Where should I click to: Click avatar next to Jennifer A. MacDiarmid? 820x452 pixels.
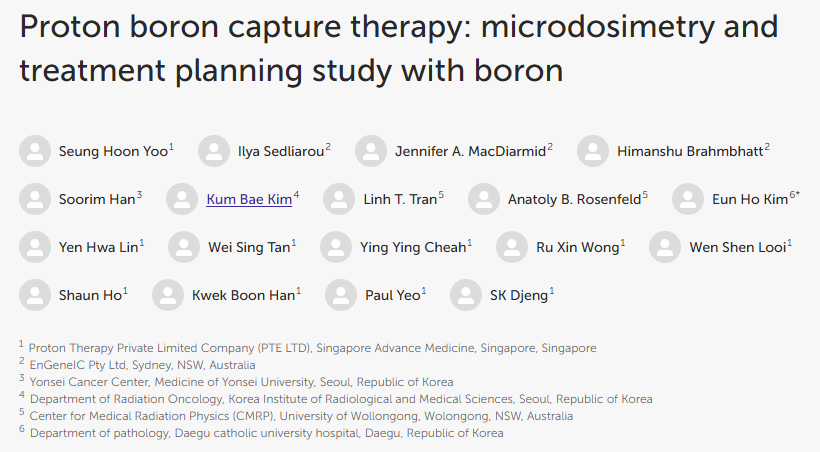click(370, 151)
